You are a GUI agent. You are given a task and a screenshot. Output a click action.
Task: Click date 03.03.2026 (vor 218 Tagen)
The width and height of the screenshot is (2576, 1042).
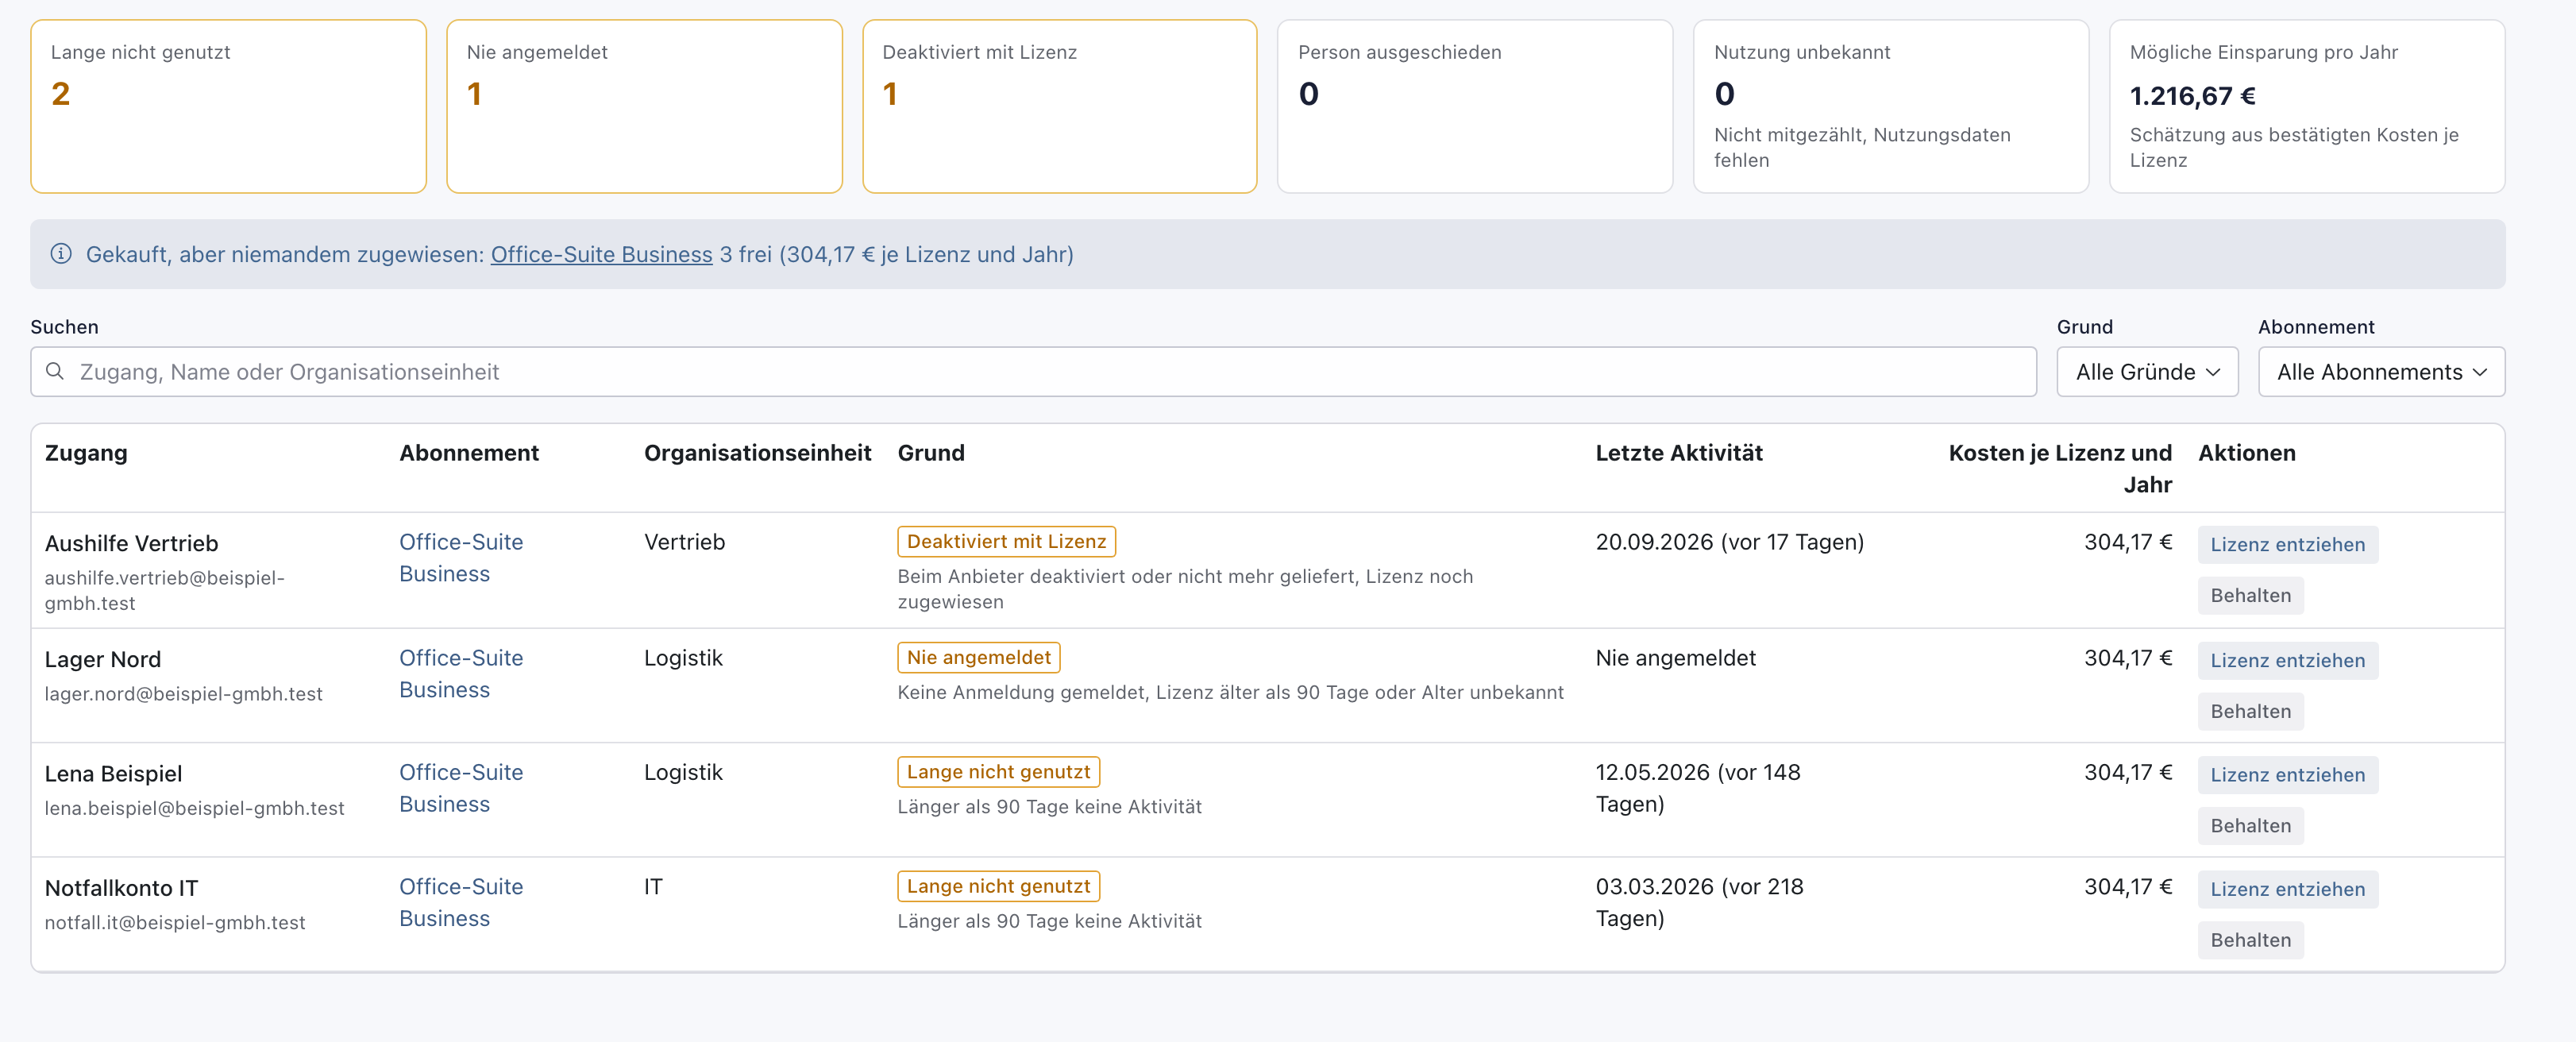1699,902
